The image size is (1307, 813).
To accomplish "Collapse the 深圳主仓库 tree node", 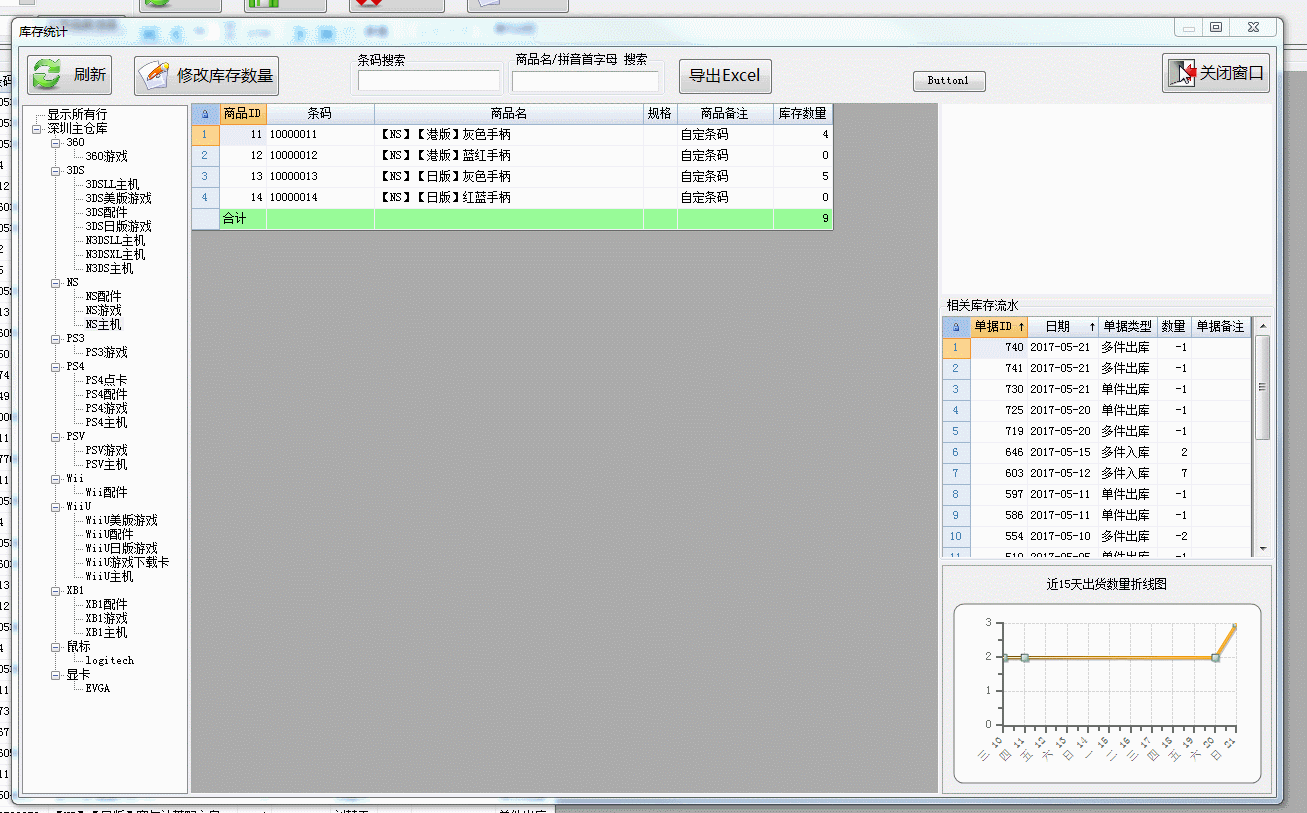I will [37, 129].
